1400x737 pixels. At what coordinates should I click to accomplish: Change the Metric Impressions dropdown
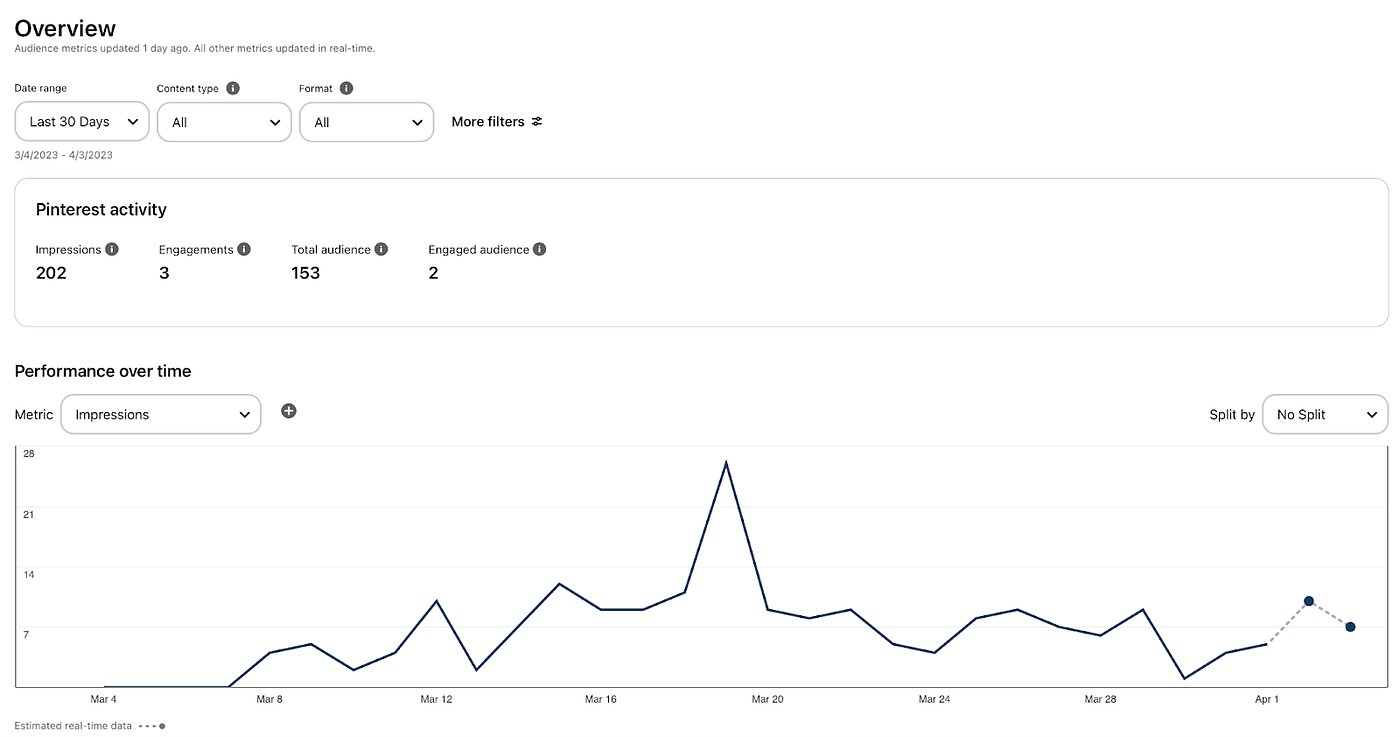tap(161, 414)
